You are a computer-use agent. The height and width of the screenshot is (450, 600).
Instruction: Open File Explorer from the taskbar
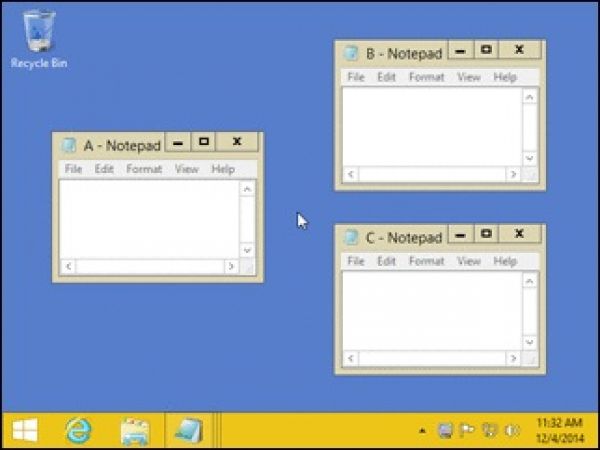point(135,430)
